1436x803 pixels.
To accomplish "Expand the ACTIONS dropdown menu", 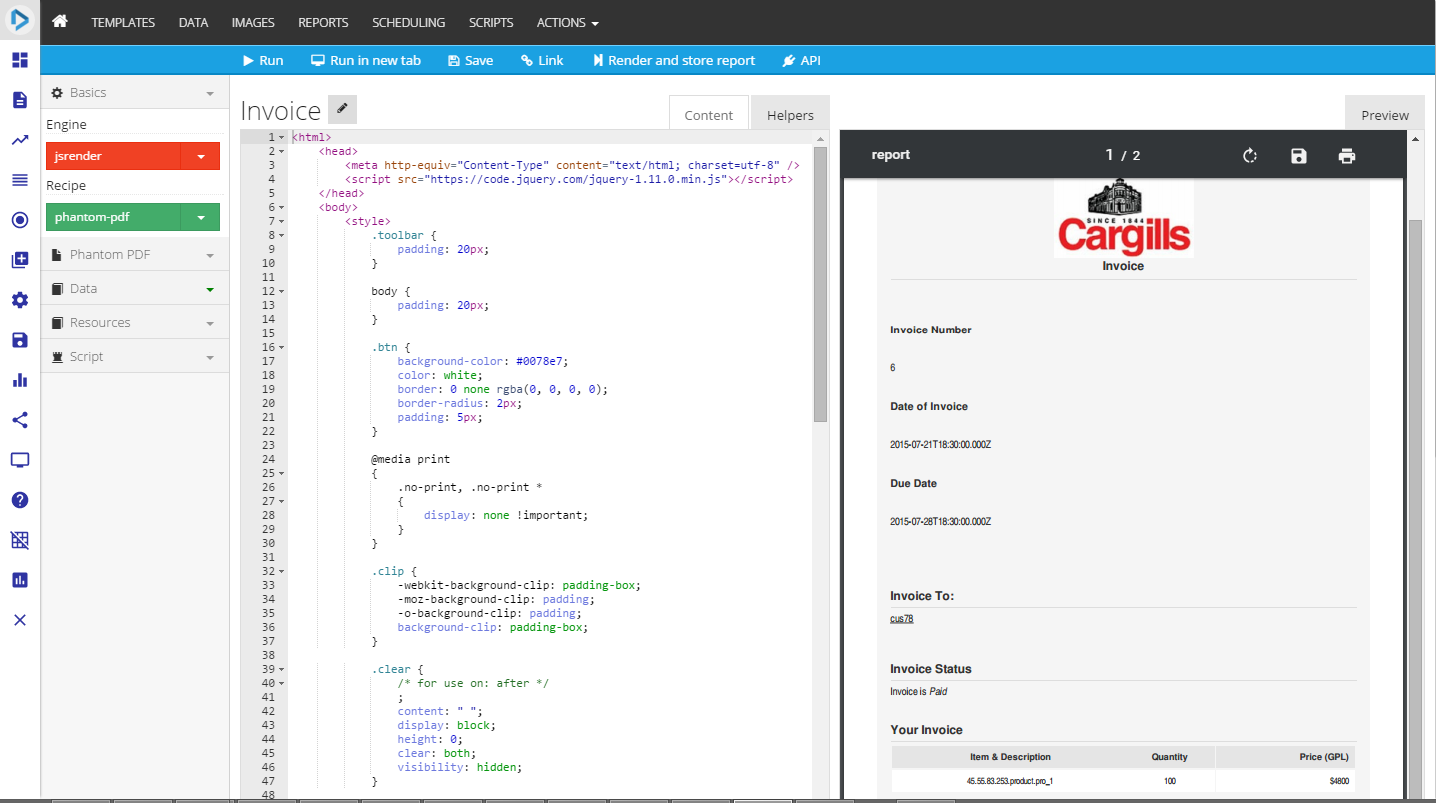I will pos(568,22).
